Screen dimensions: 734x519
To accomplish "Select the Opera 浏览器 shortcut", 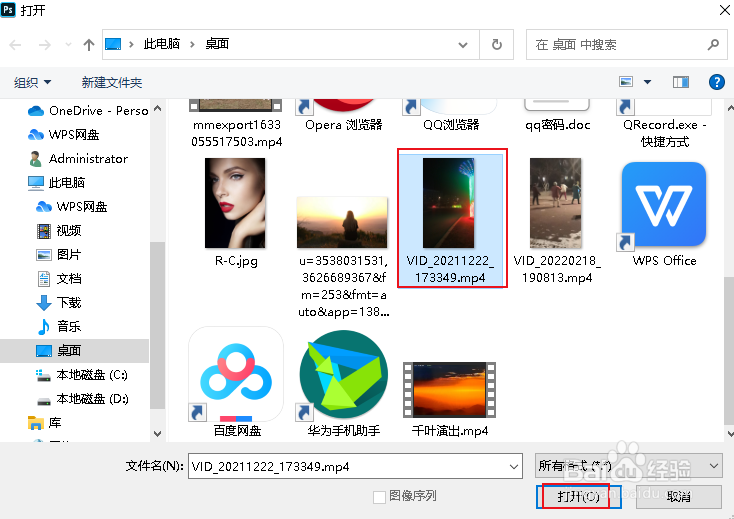I will [344, 117].
